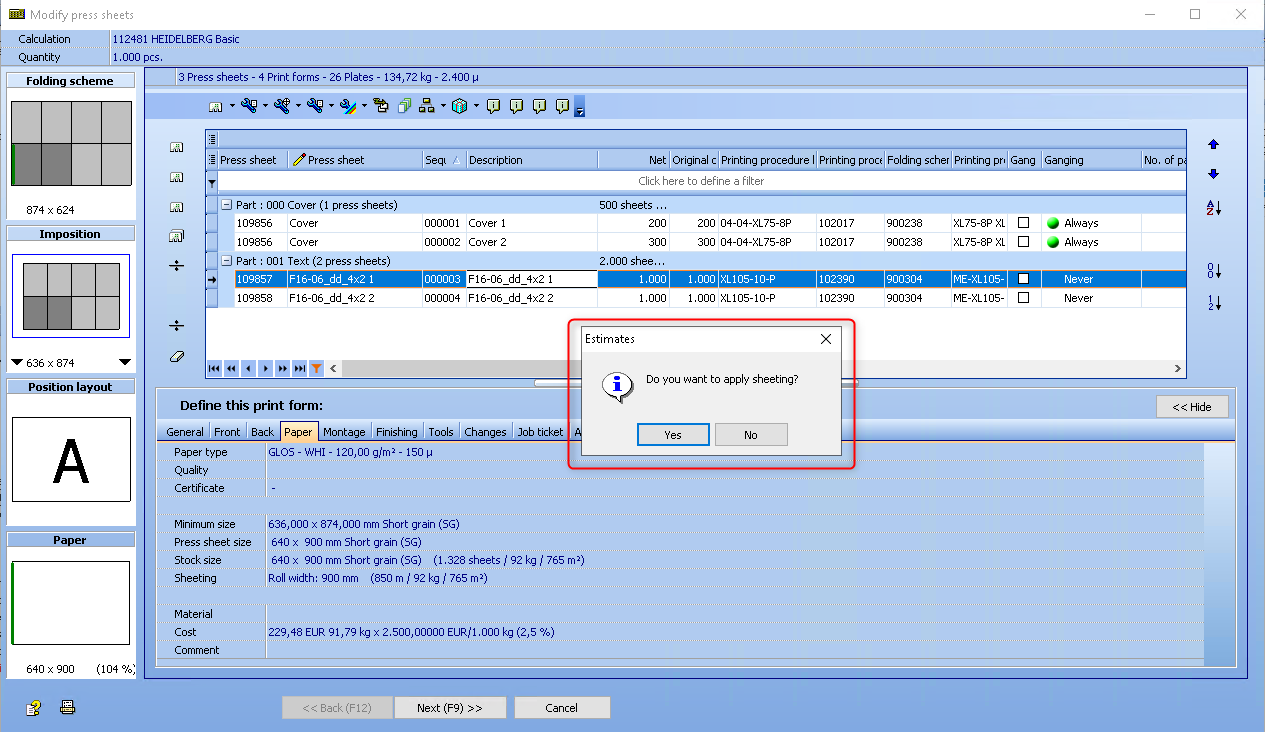The image size is (1265, 732).
Task: Click the orange filter funnel icon
Action: (316, 369)
